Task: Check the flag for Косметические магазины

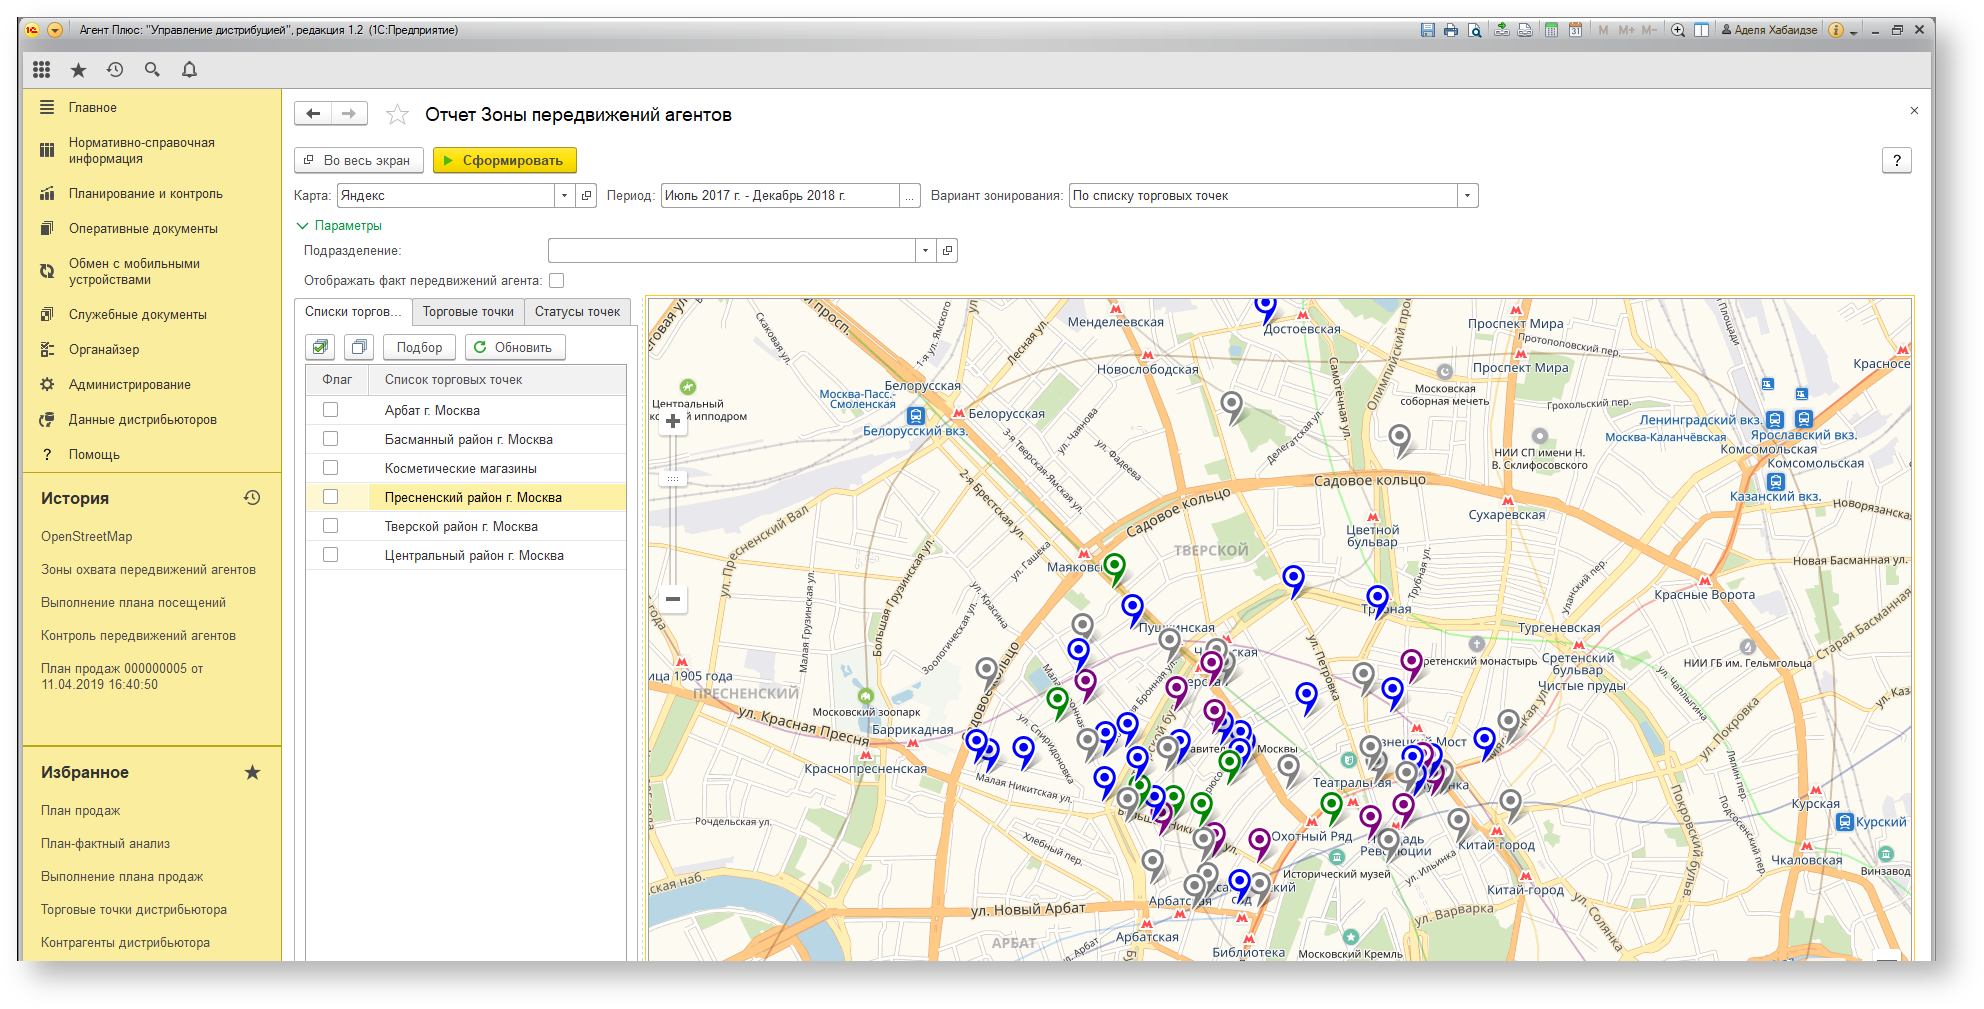Action: (x=331, y=468)
